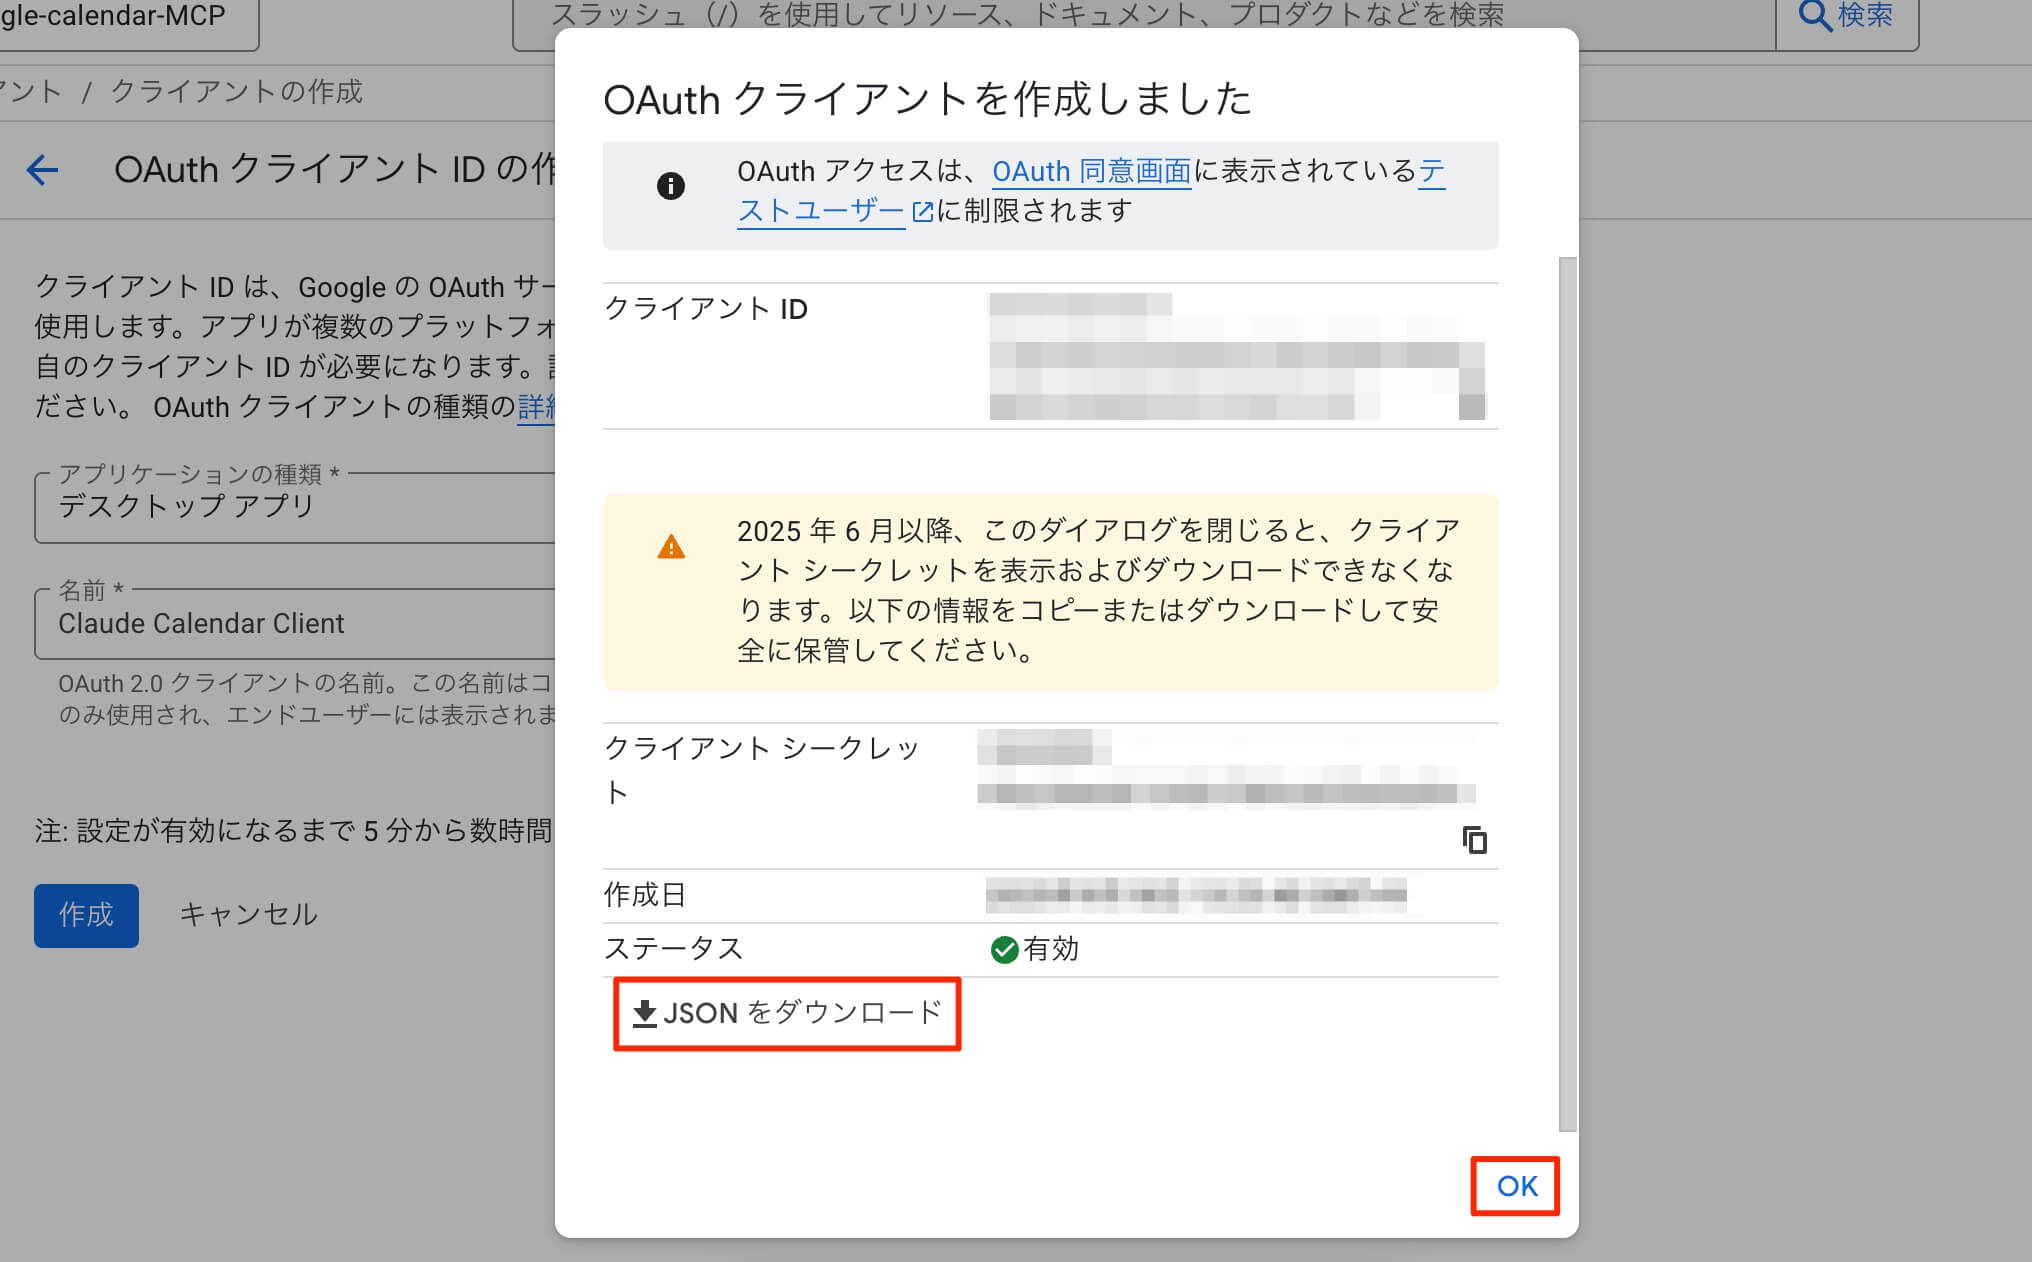Click the blue 作成 button
This screenshot has width=2032, height=1262.
click(x=86, y=915)
